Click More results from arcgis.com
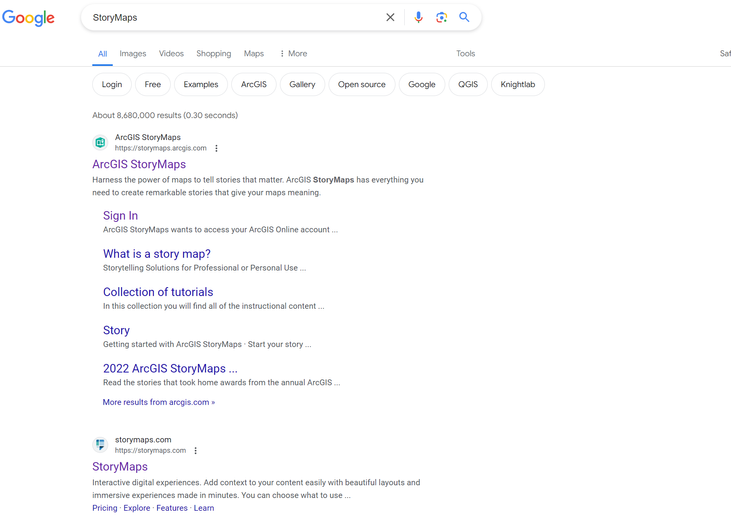Viewport: 731px width, 521px height. point(159,402)
